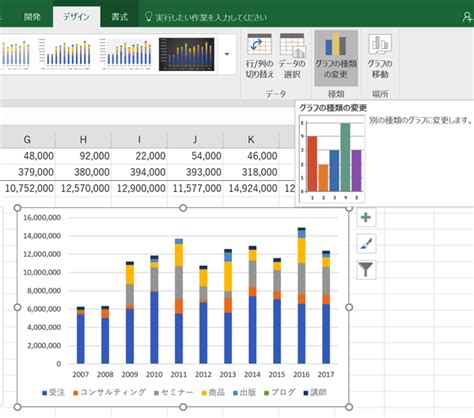Switch to the 書式 (Format) tab
The image size is (474, 418).
(120, 17)
